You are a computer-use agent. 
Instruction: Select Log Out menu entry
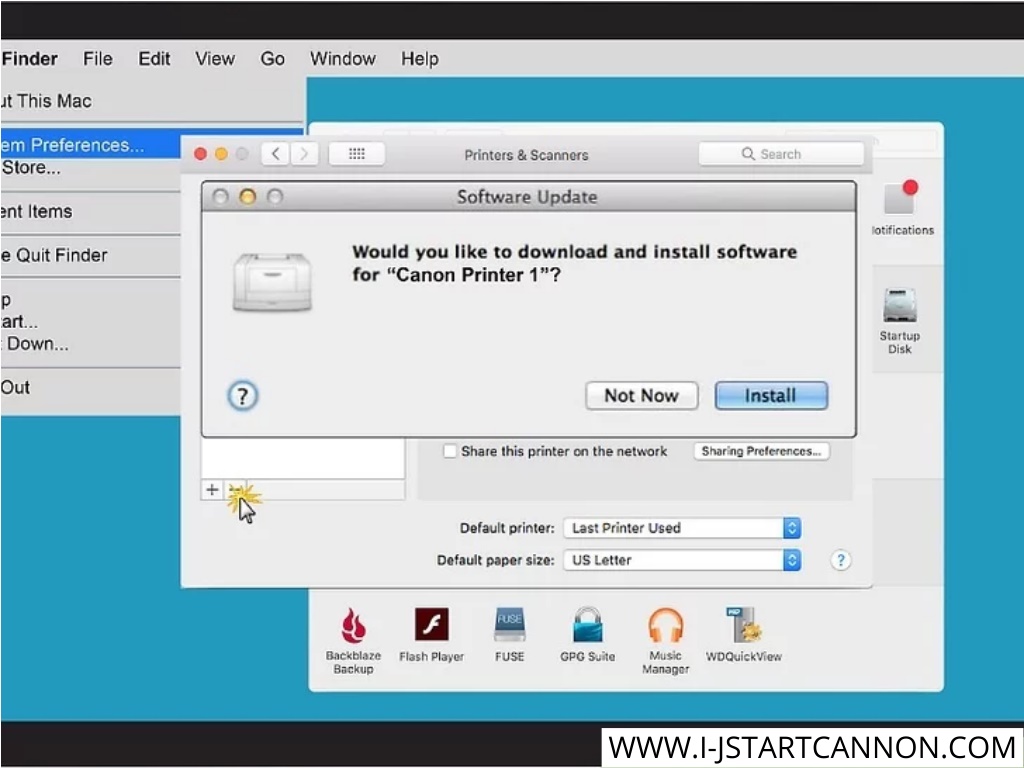[x=91, y=388]
